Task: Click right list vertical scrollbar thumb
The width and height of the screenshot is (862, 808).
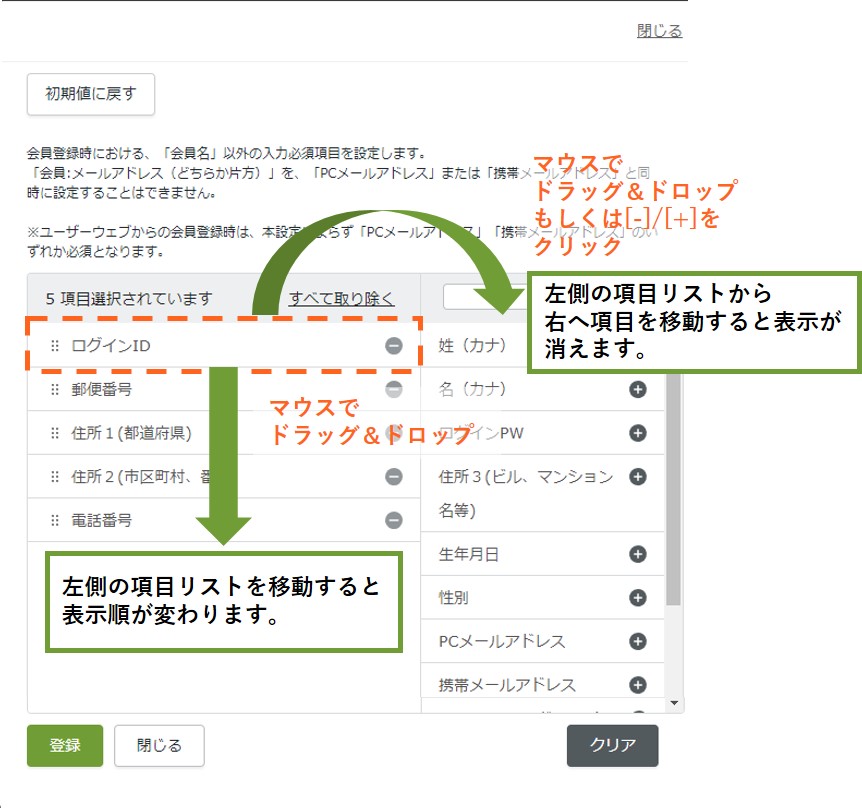Action: tap(673, 489)
